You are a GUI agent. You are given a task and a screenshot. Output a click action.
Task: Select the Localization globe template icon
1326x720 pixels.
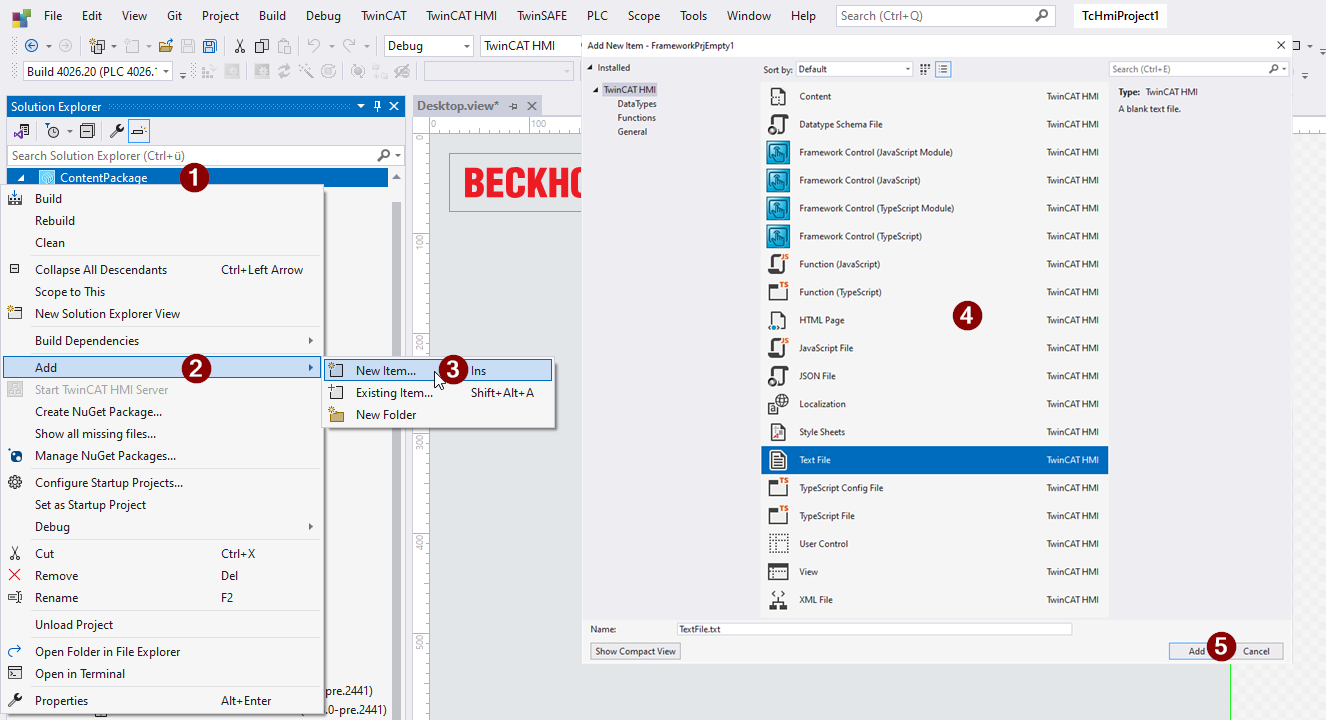778,404
